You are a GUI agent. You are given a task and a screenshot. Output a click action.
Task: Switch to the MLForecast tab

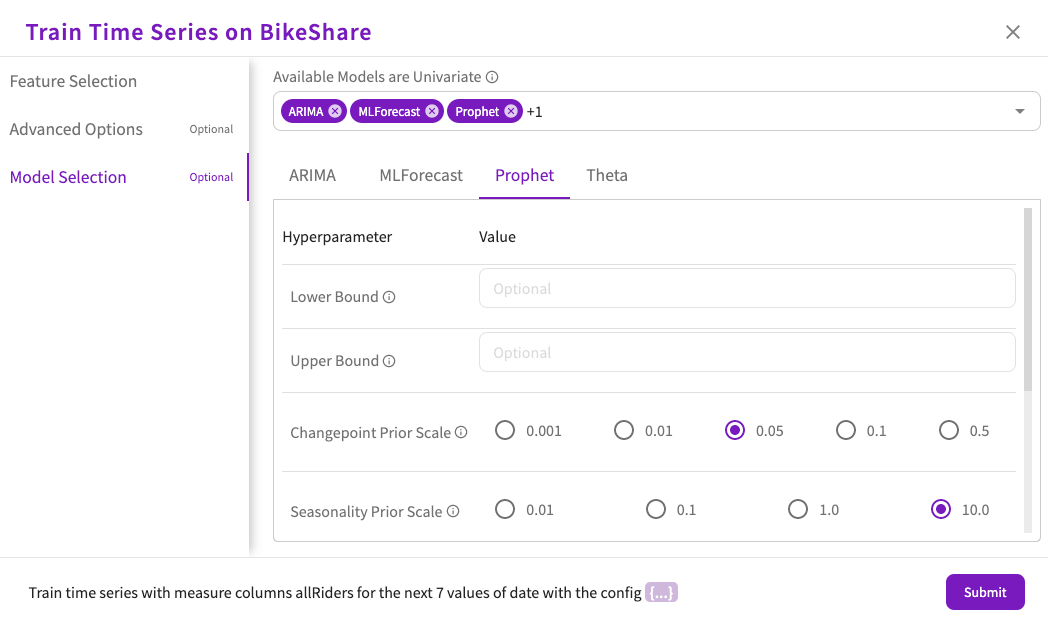421,175
